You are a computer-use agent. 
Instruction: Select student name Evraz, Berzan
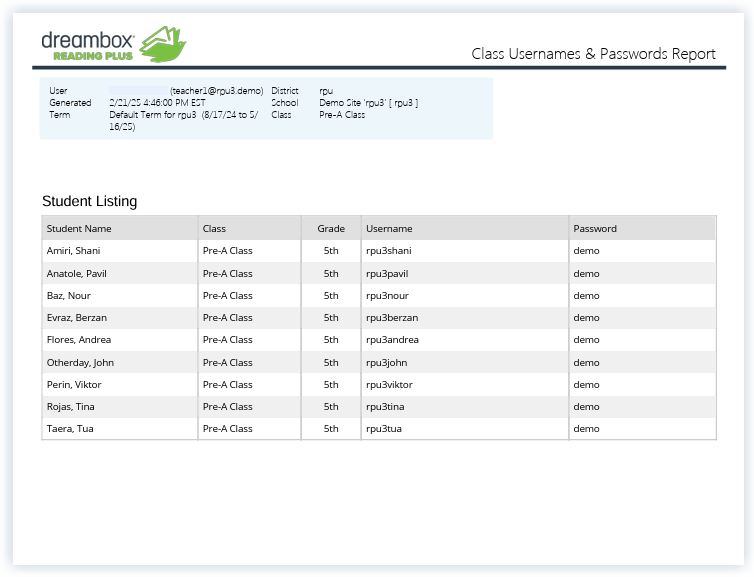click(76, 318)
